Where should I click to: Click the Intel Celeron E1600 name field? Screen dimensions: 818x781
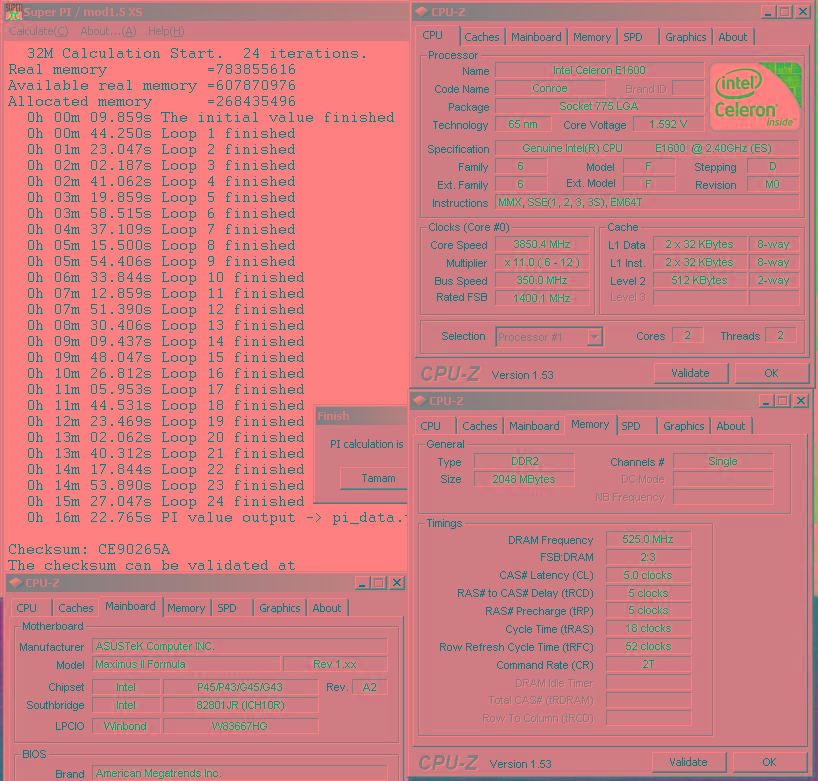click(599, 70)
